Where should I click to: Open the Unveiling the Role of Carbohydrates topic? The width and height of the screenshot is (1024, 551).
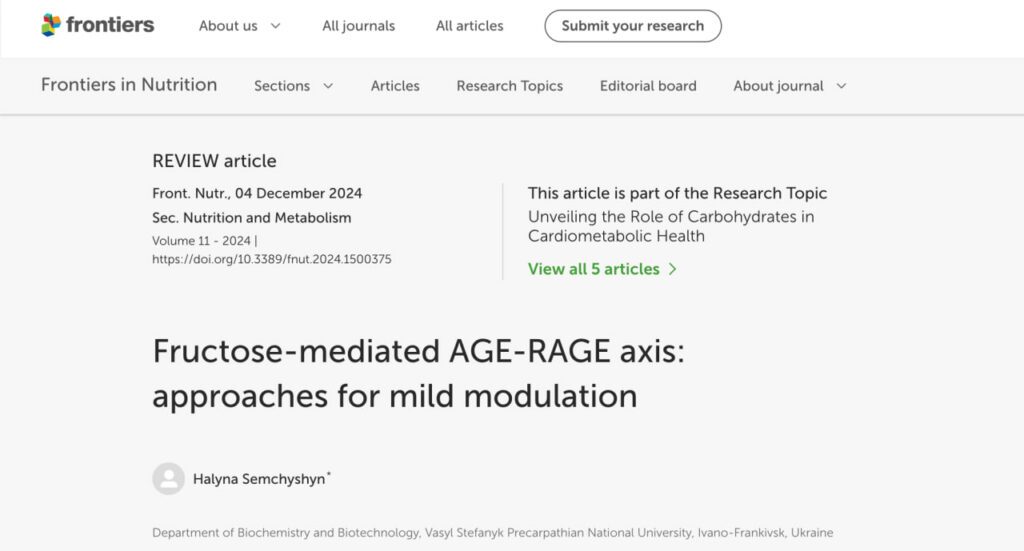(x=670, y=227)
